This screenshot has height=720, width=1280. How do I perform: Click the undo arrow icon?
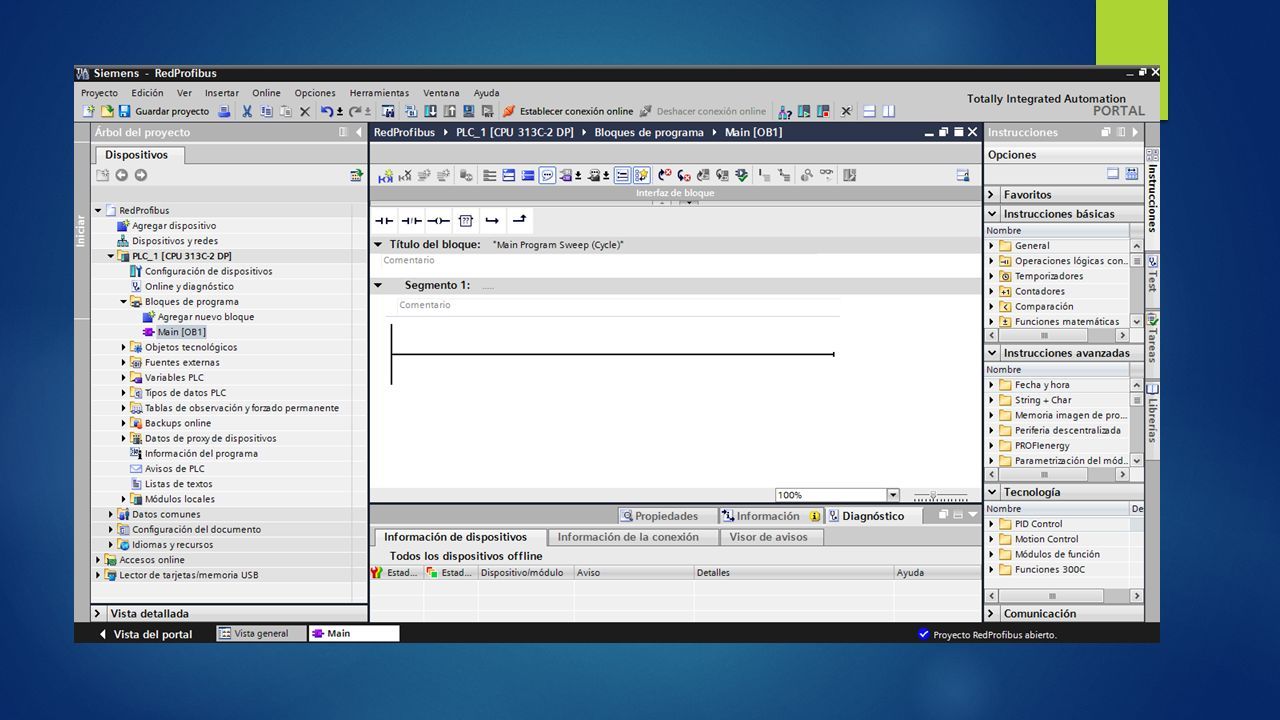[x=326, y=111]
